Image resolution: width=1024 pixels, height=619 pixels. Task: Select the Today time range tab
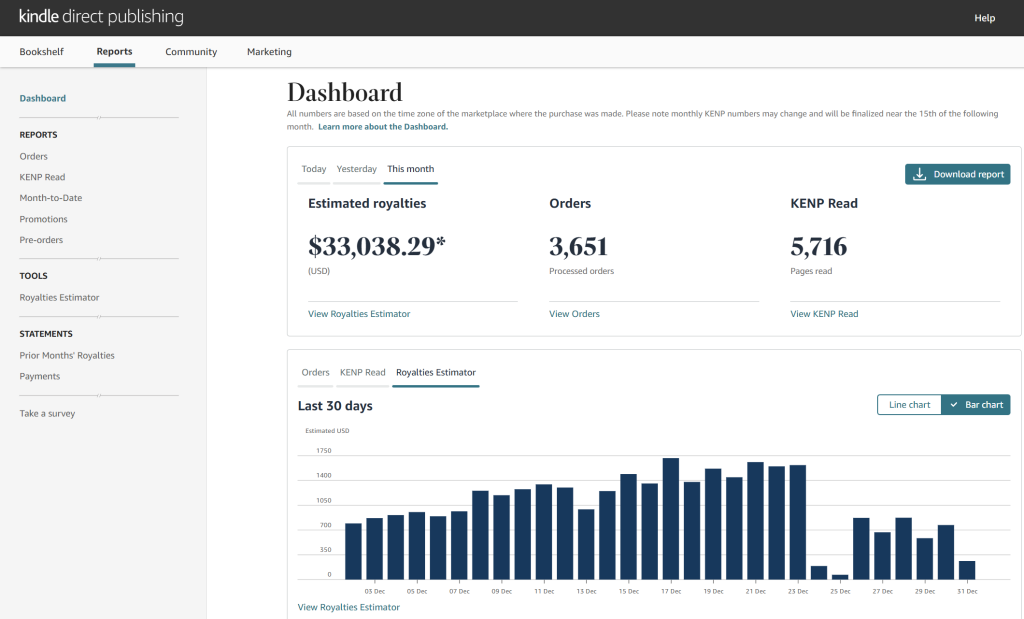[314, 169]
